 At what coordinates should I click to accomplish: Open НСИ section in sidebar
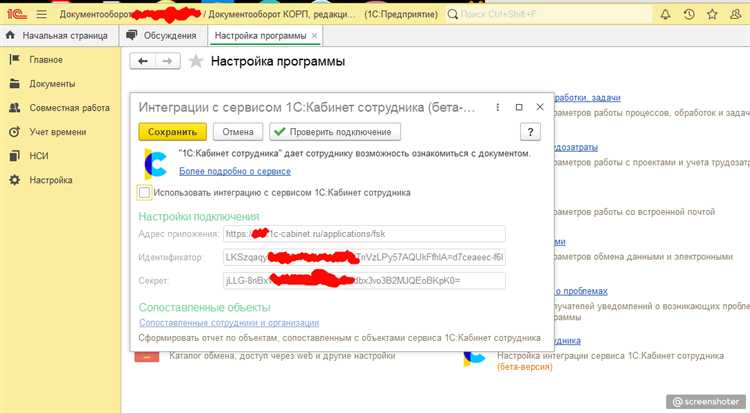pyautogui.click(x=39, y=156)
